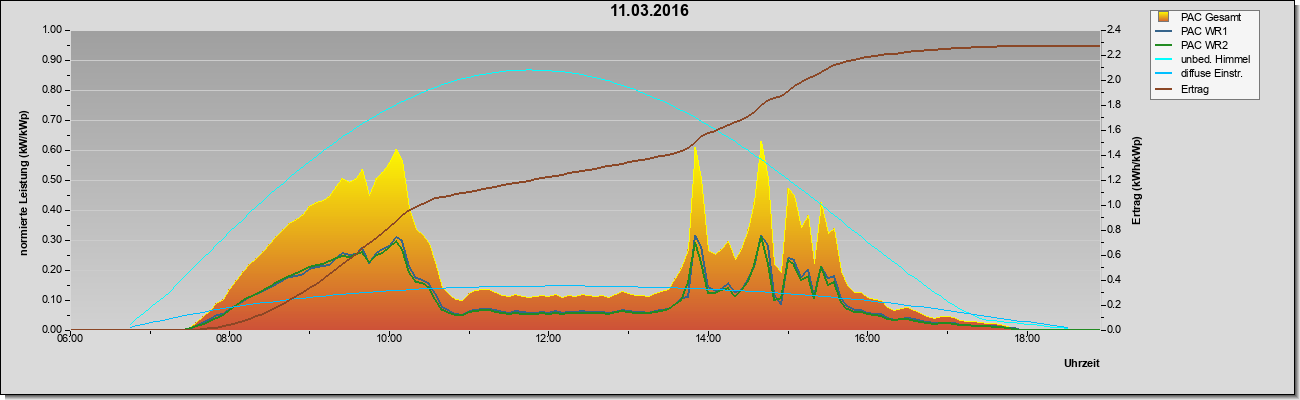Click the 18:00 time axis label
This screenshot has width=1300, height=400.
1026,339
